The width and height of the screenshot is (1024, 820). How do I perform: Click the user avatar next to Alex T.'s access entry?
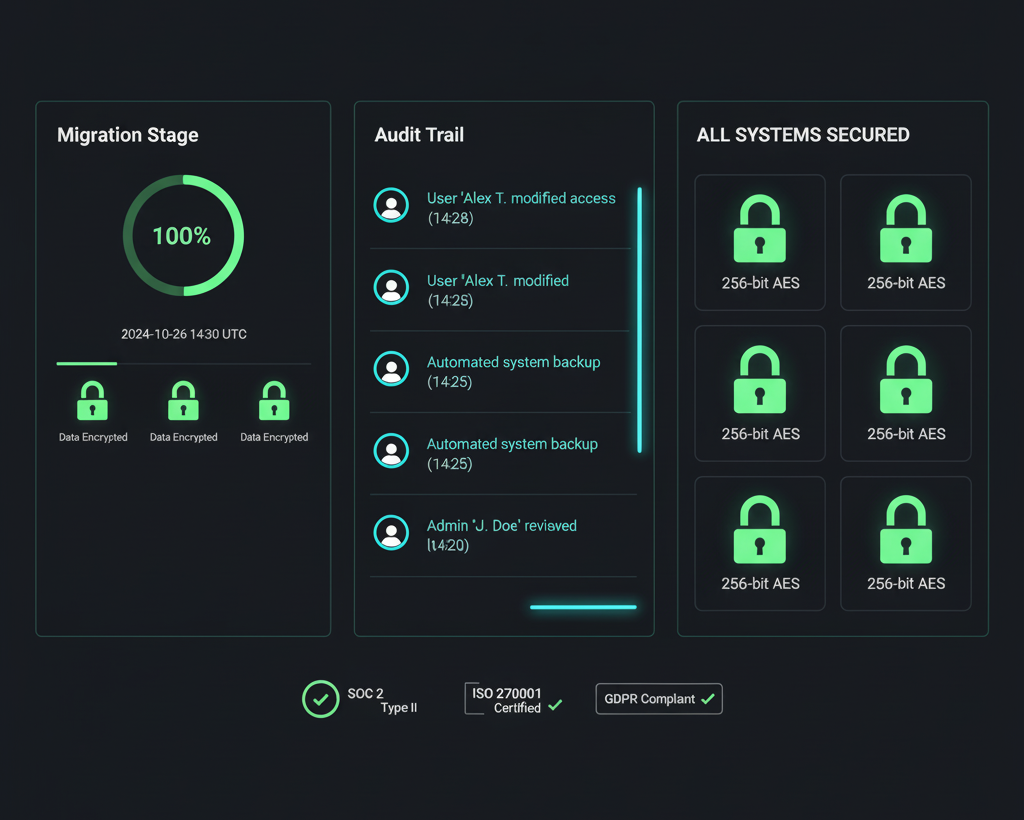391,205
